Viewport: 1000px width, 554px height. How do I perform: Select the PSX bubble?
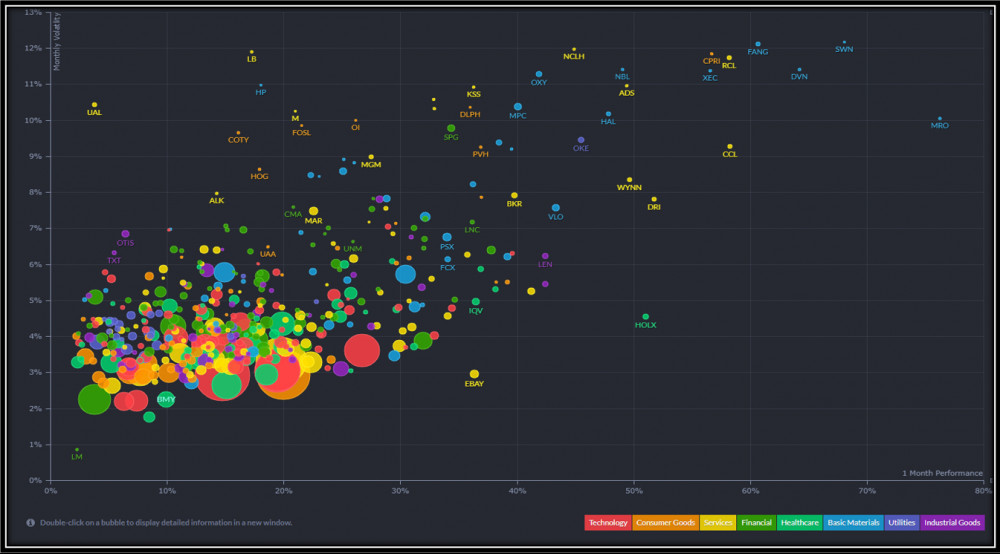click(447, 237)
